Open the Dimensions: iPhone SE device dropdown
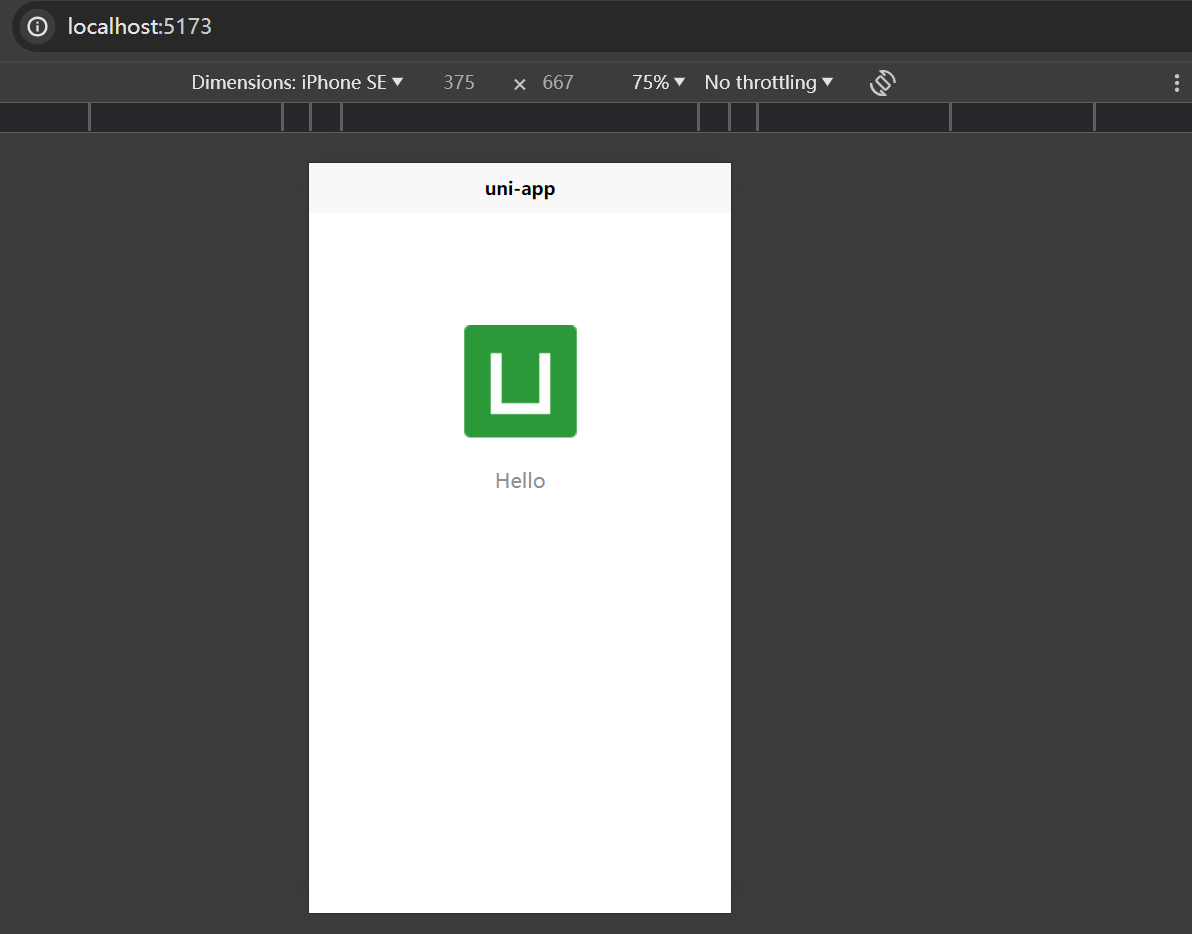The height and width of the screenshot is (934, 1192). click(x=297, y=83)
